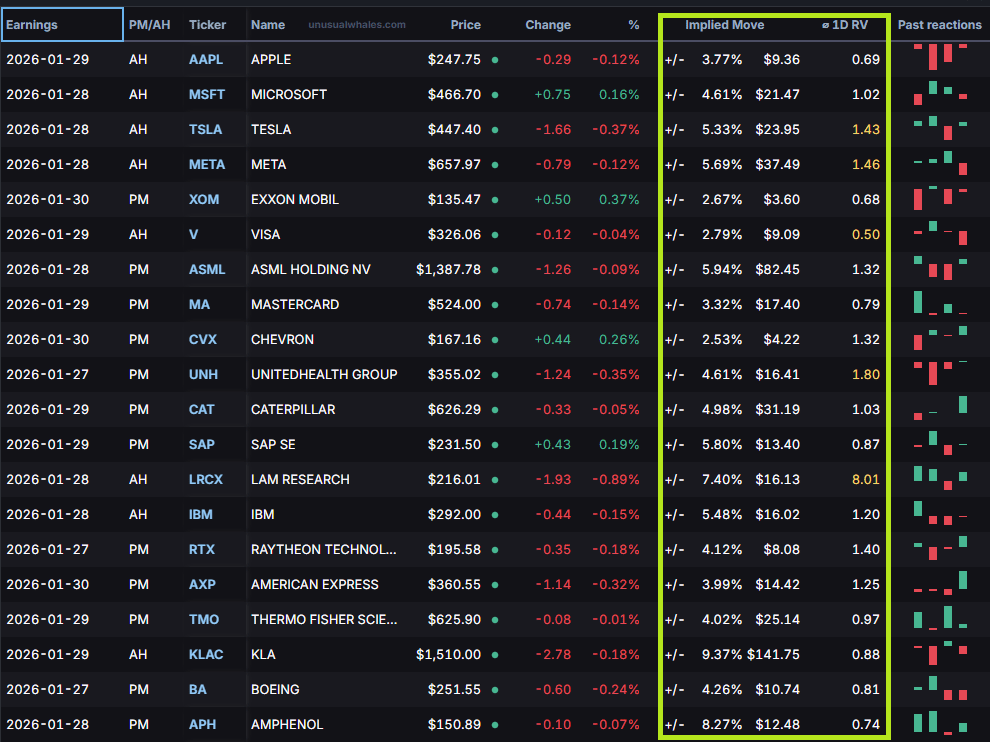View Microsoft's past reactions bar chart
The height and width of the screenshot is (742, 990).
coord(941,93)
